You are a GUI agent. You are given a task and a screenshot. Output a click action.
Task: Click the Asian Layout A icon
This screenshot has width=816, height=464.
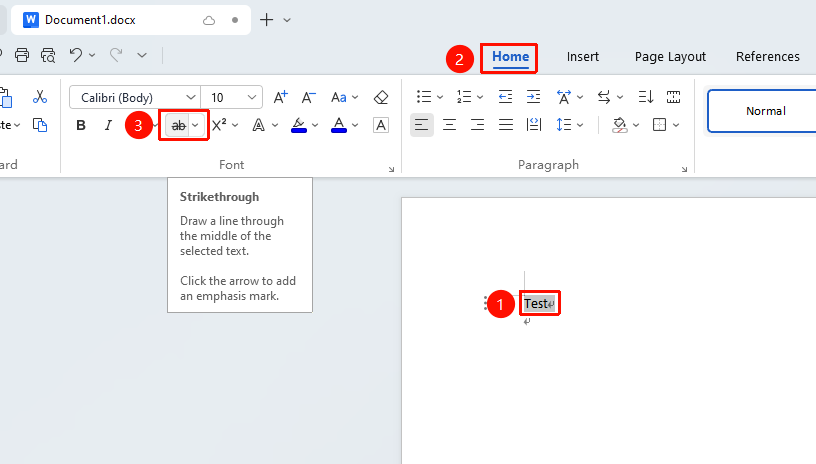point(564,97)
